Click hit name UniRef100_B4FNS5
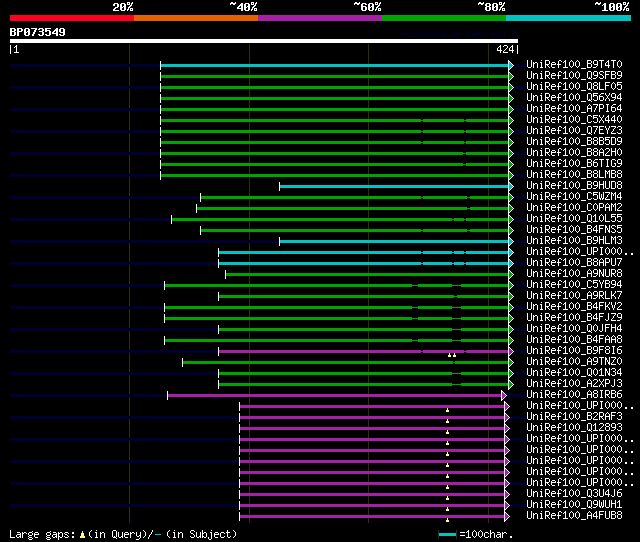This screenshot has width=640, height=542. pyautogui.click(x=574, y=230)
